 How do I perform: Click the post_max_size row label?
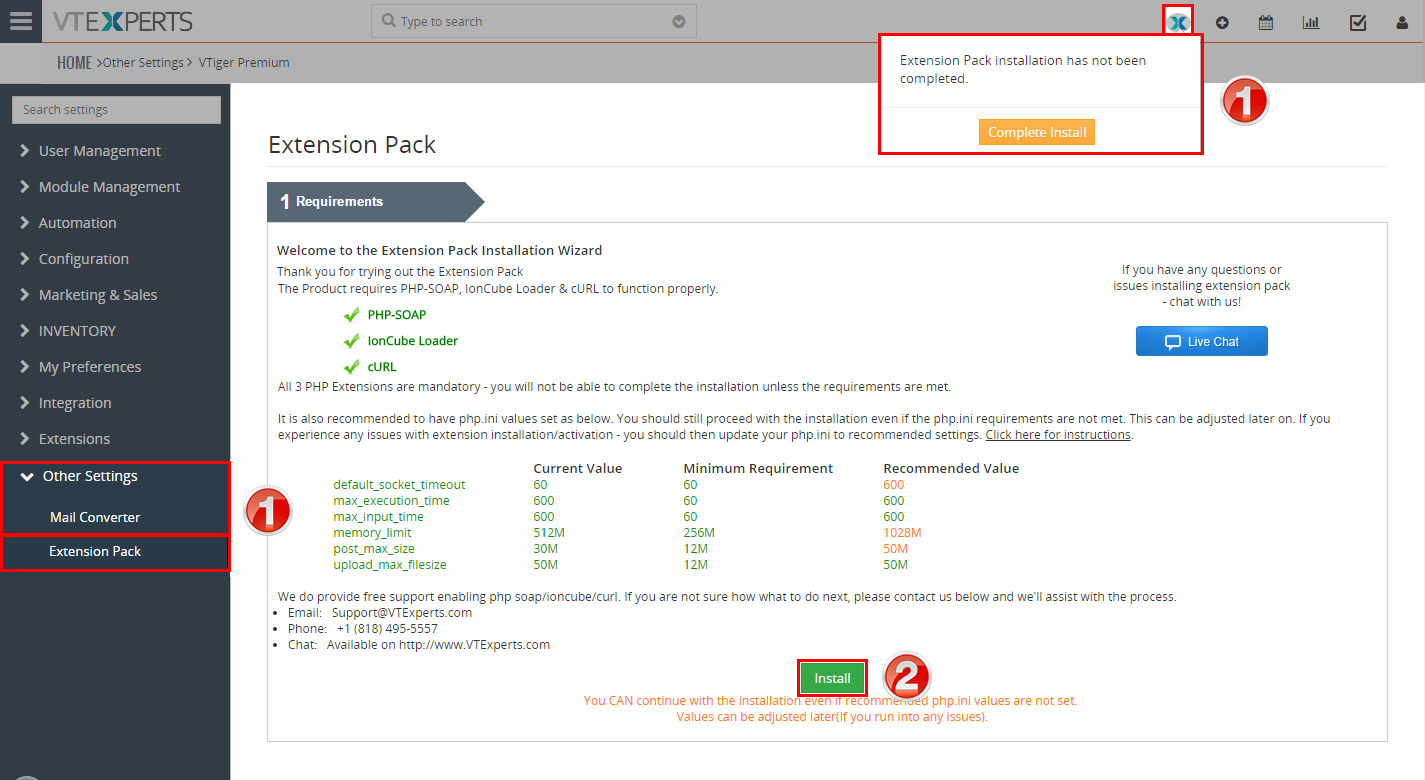[374, 549]
